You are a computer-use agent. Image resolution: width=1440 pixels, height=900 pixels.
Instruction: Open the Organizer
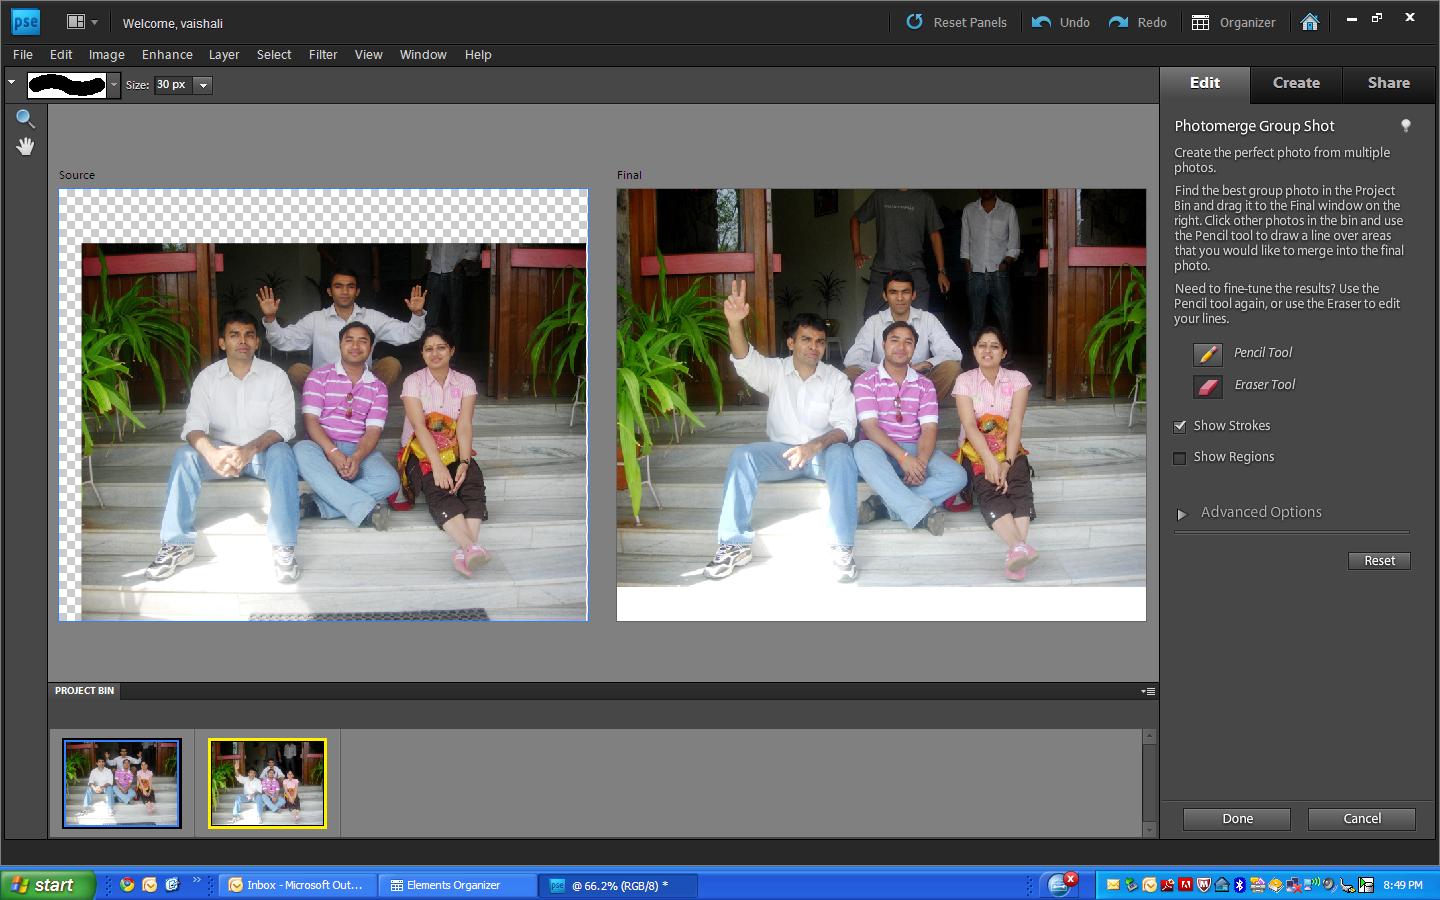point(1233,22)
